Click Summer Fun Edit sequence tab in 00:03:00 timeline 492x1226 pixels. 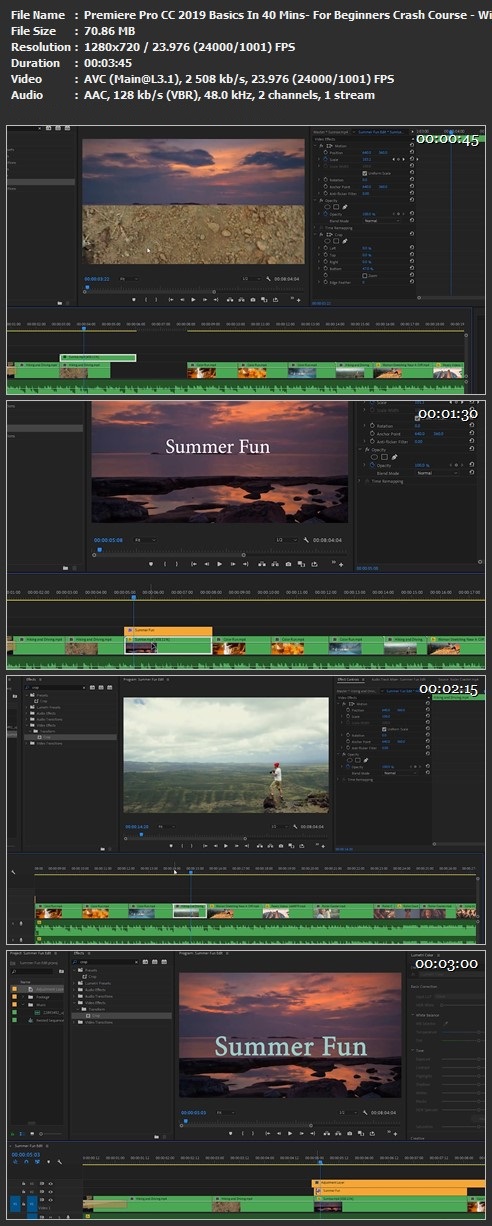[28, 1146]
